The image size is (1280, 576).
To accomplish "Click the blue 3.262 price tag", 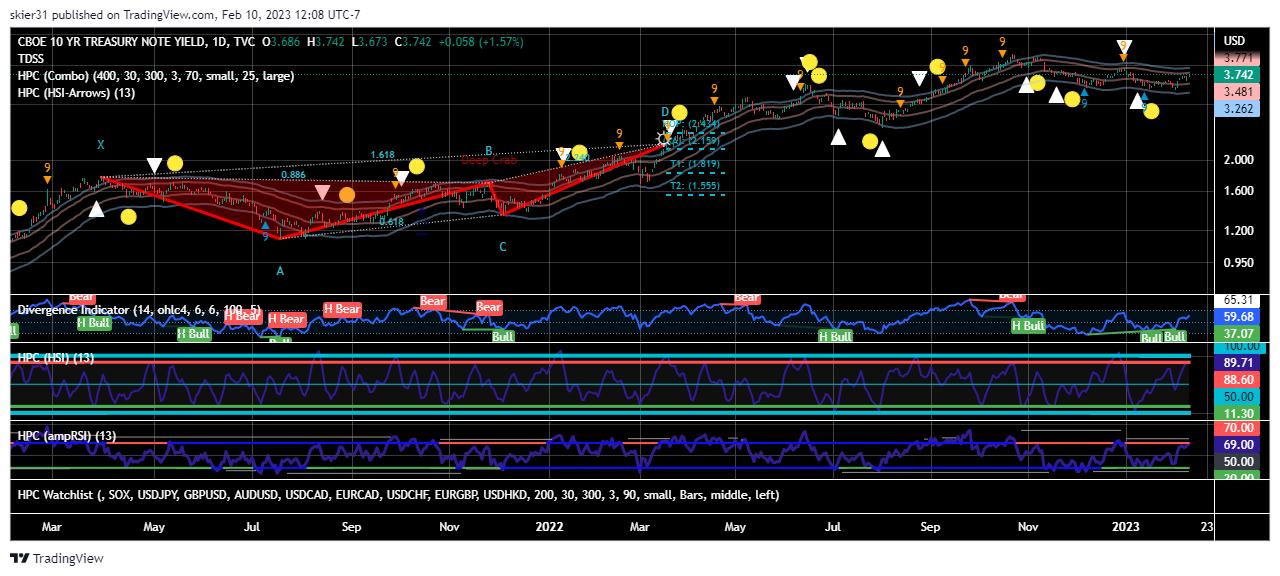I will (1238, 109).
